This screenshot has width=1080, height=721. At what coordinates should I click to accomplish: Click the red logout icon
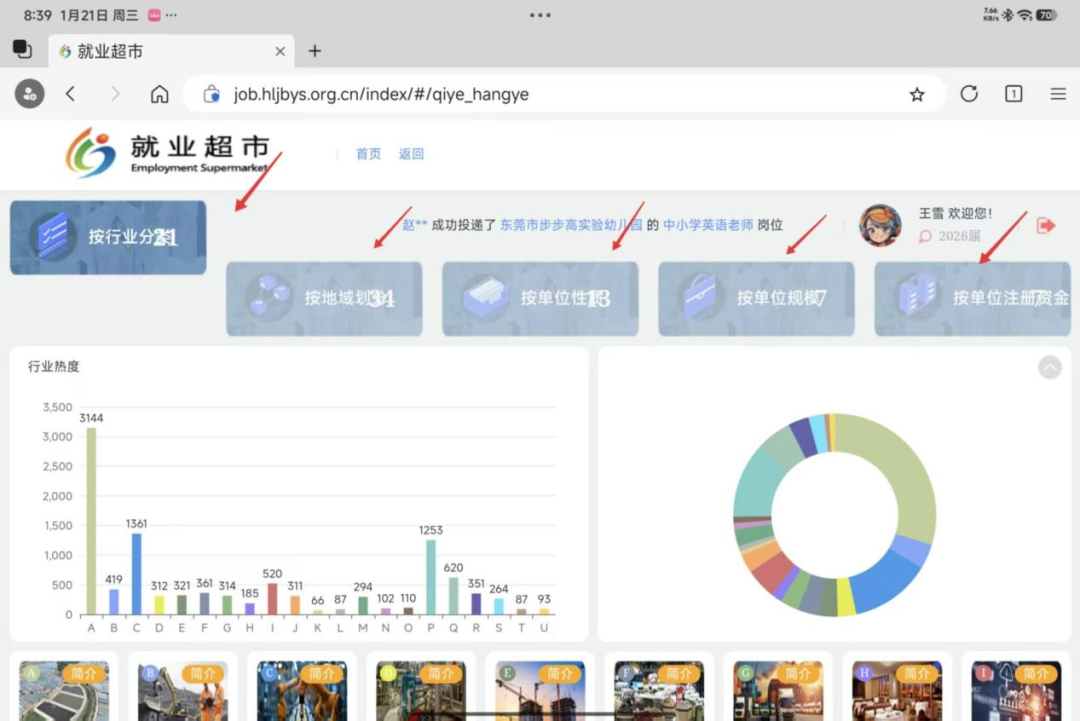pyautogui.click(x=1046, y=226)
